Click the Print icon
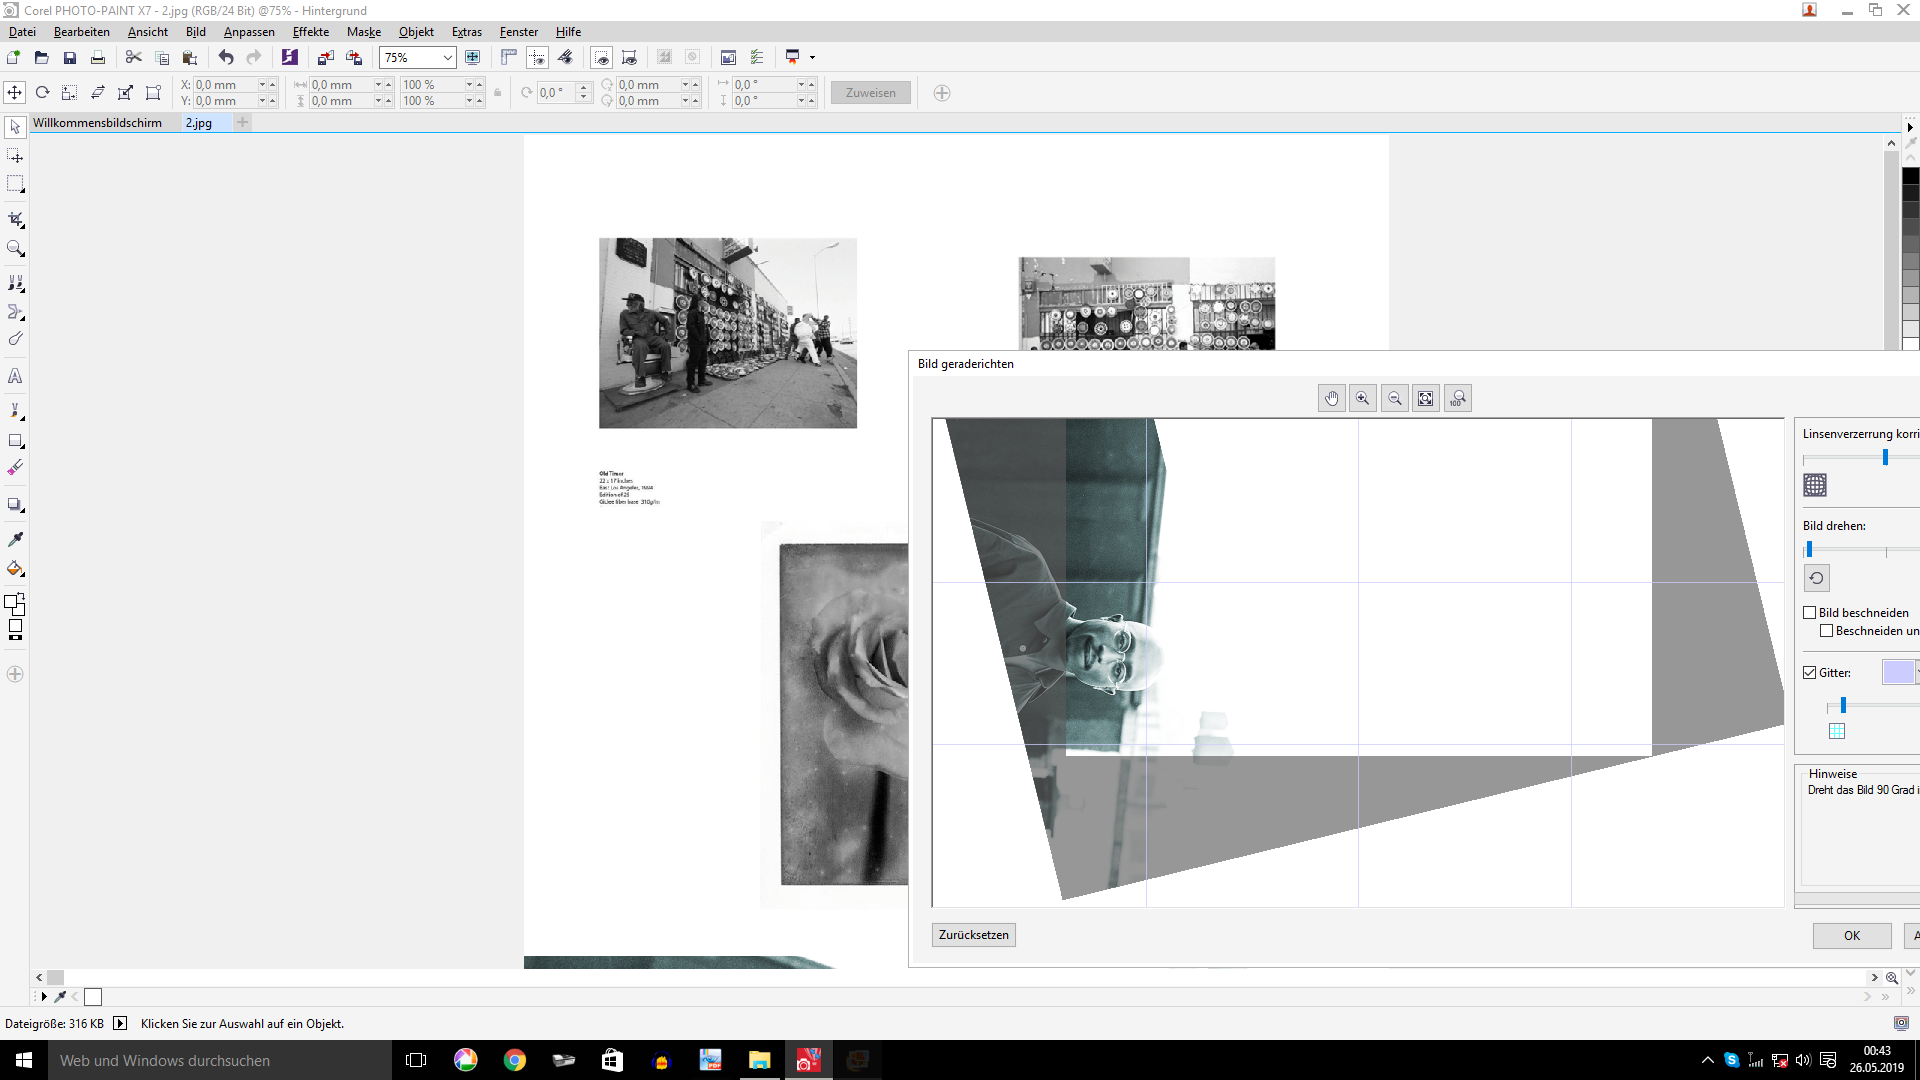Image resolution: width=1920 pixels, height=1080 pixels. click(x=97, y=58)
